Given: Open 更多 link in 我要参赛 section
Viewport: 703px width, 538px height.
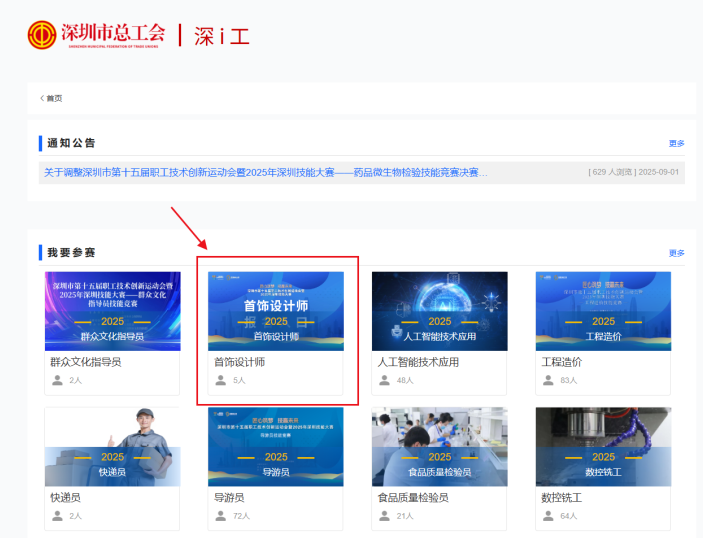Looking at the screenshot, I should [x=676, y=253].
